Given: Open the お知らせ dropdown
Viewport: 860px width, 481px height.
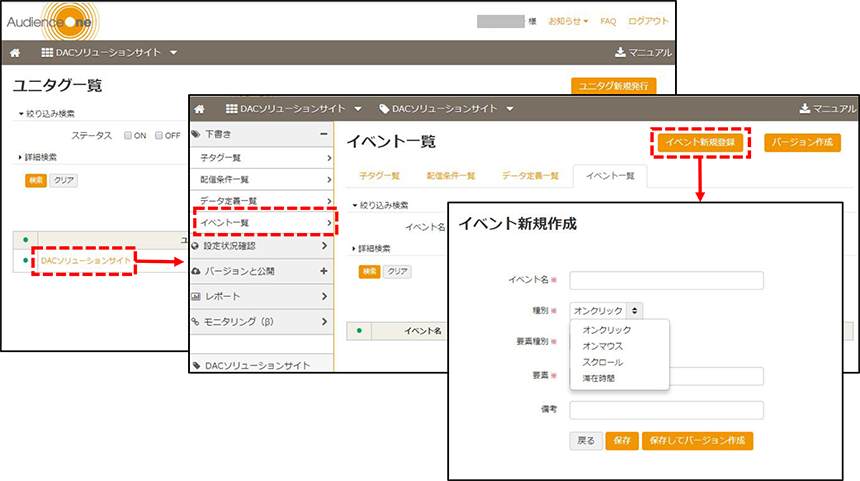Looking at the screenshot, I should (x=568, y=21).
